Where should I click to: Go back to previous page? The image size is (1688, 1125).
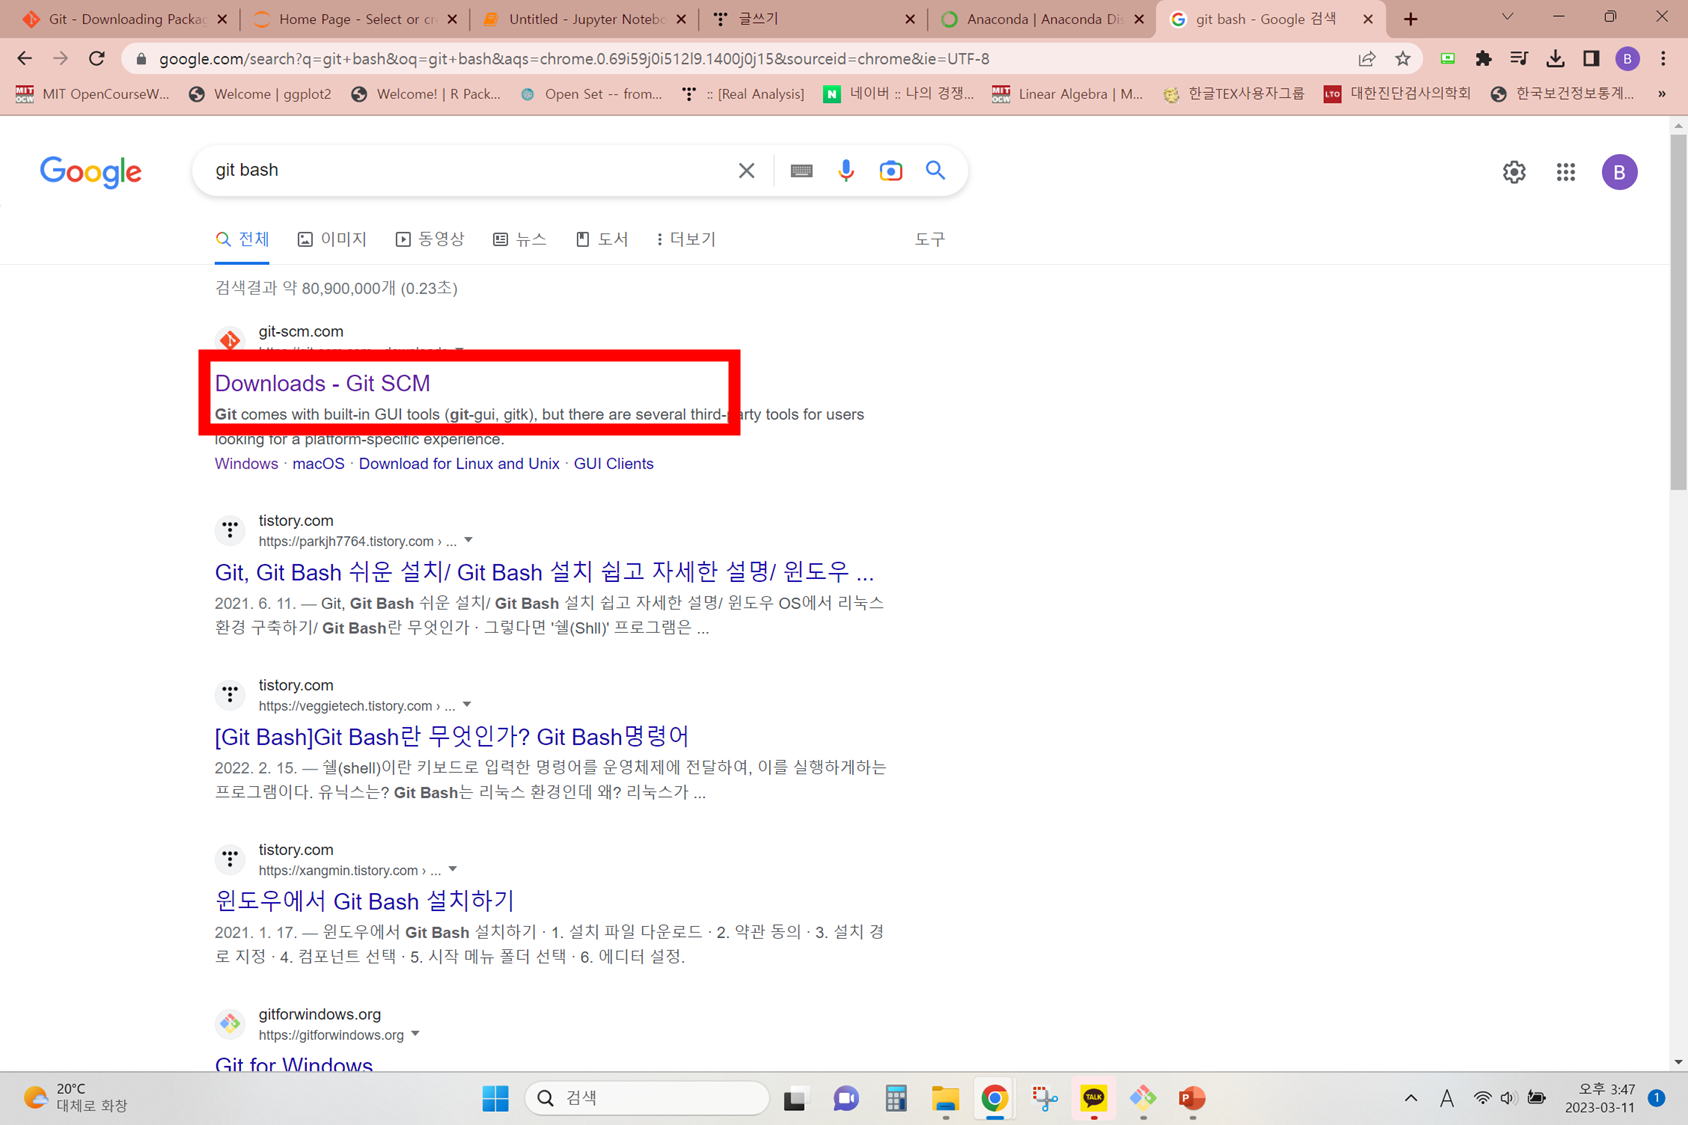25,59
